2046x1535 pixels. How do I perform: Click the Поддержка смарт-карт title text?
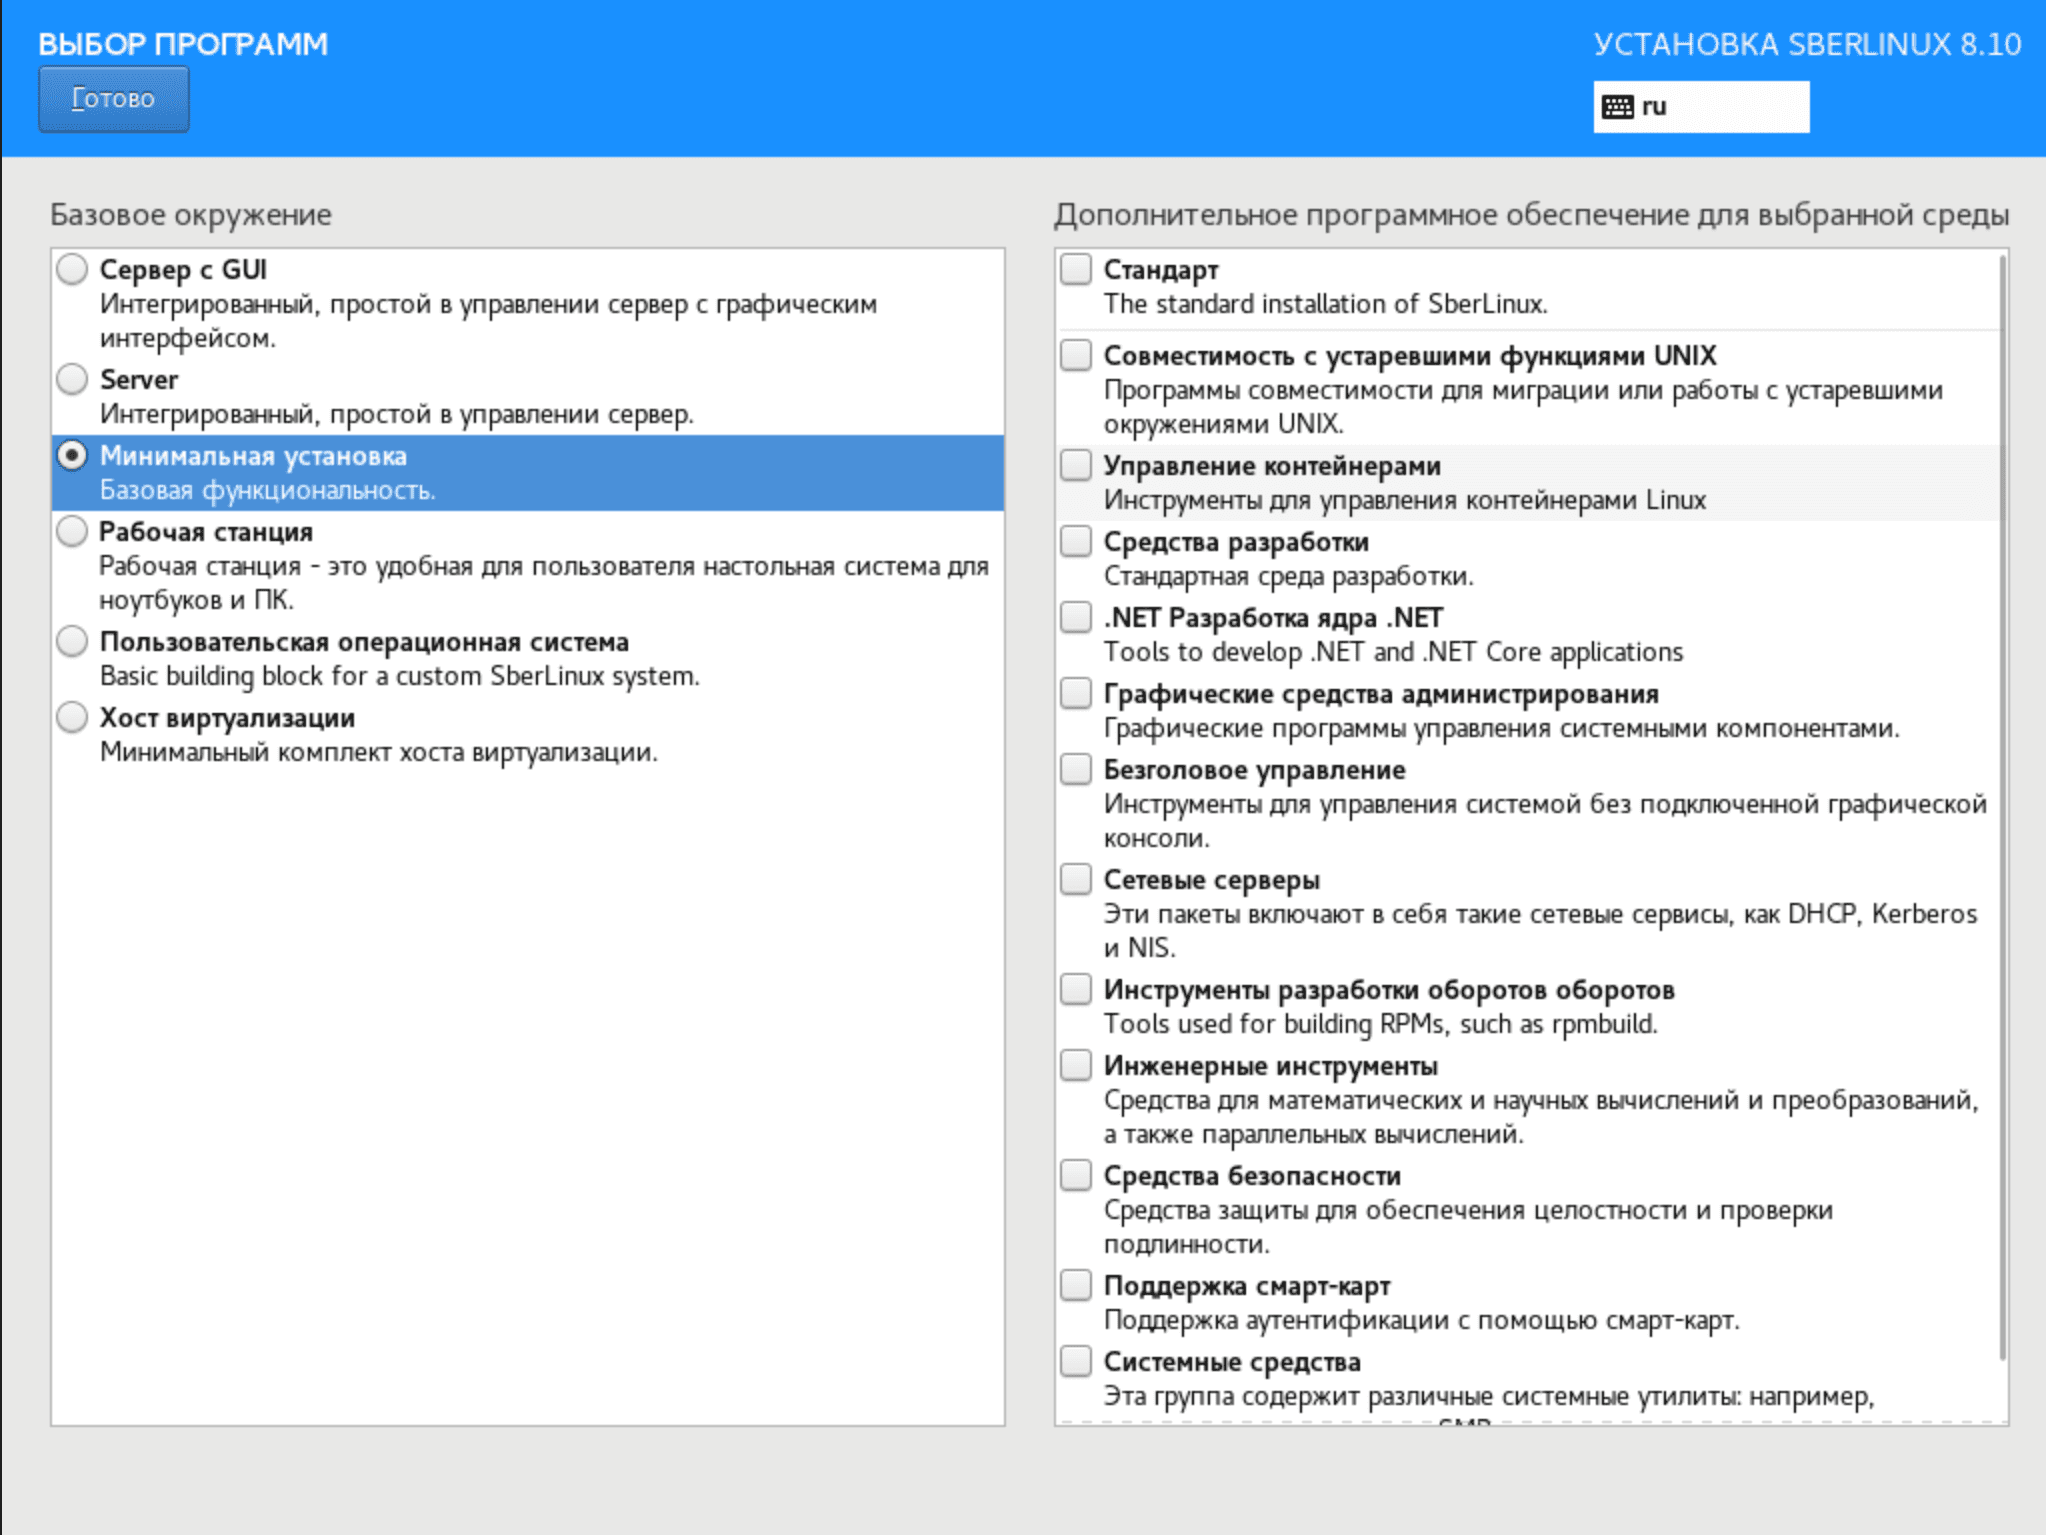tap(1247, 1286)
